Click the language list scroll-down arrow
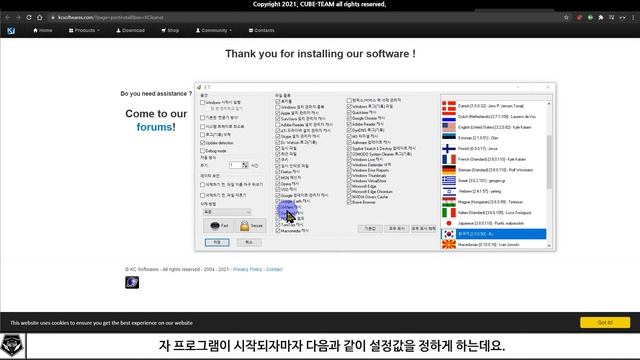 tap(549, 246)
